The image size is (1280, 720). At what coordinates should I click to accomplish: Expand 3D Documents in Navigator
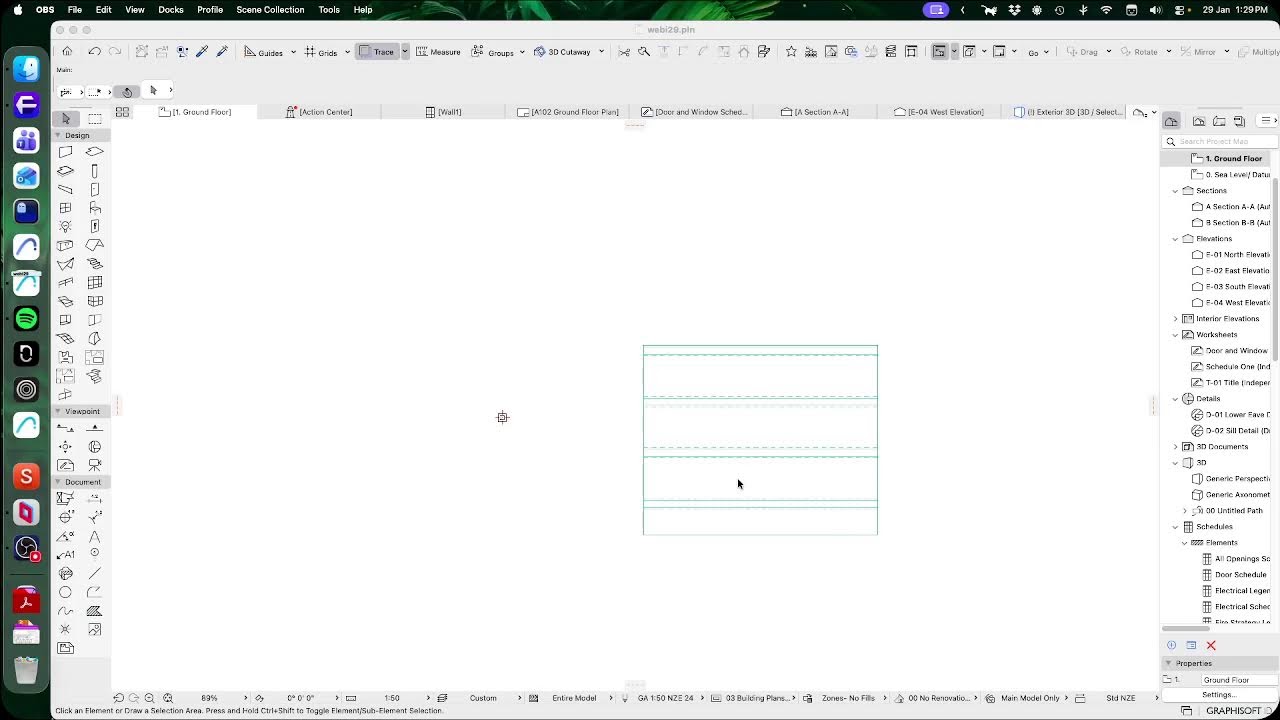1176,447
